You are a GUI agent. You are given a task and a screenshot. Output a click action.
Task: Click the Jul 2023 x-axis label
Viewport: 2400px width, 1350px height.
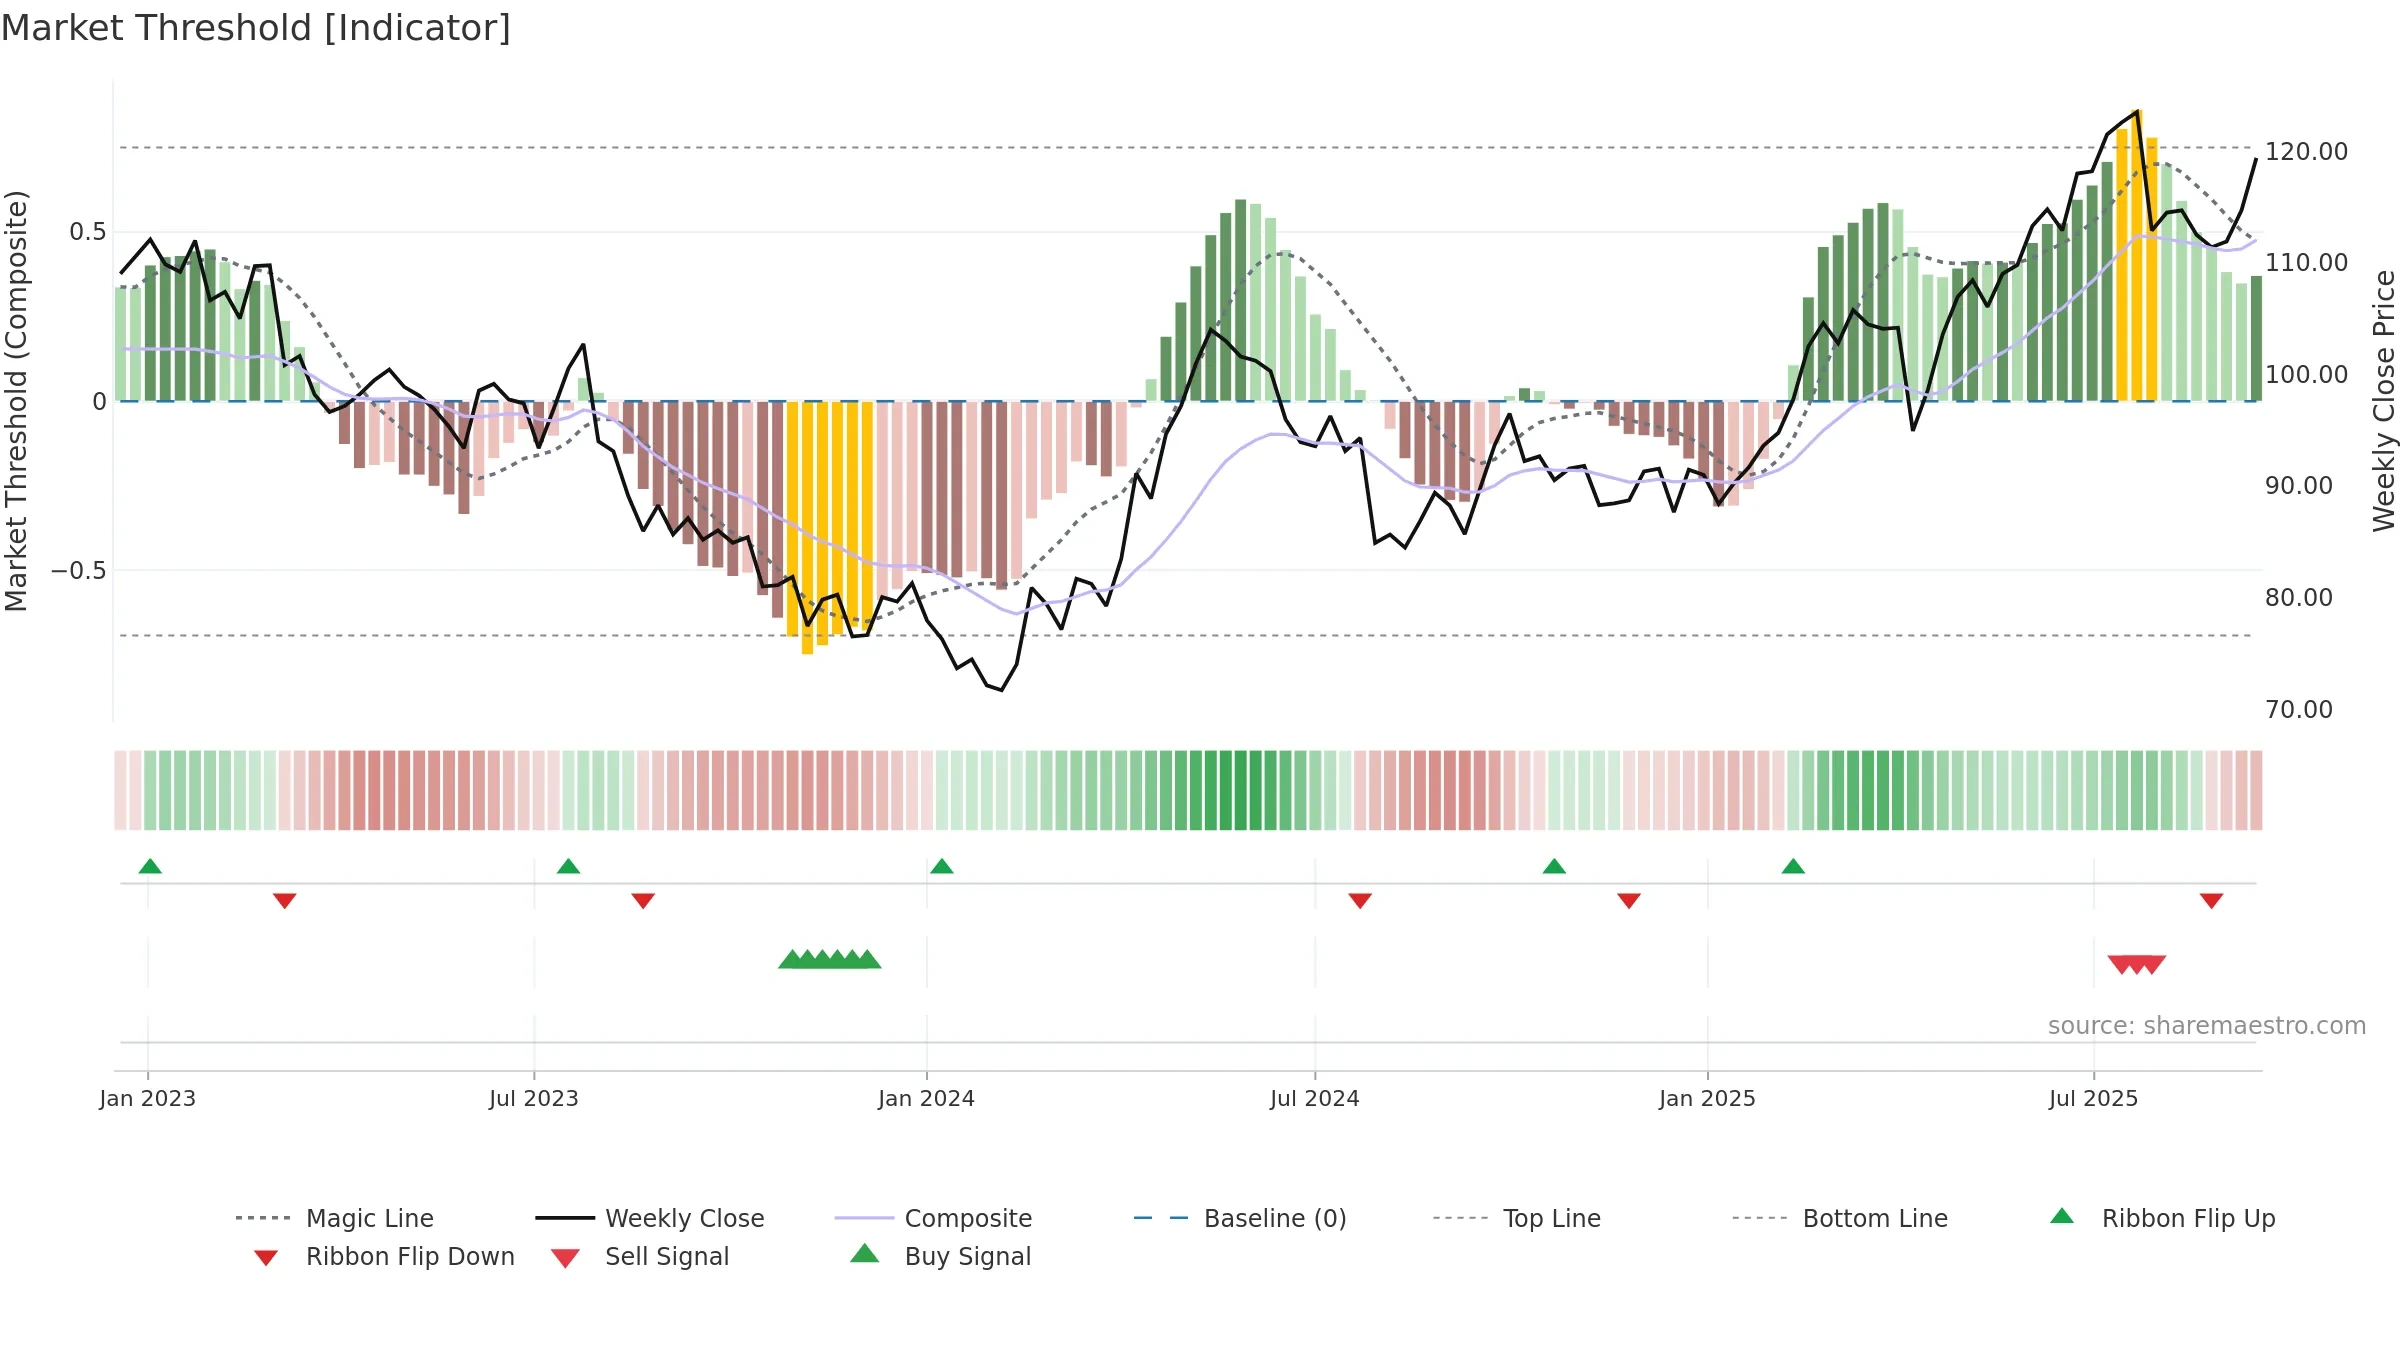(x=534, y=1098)
